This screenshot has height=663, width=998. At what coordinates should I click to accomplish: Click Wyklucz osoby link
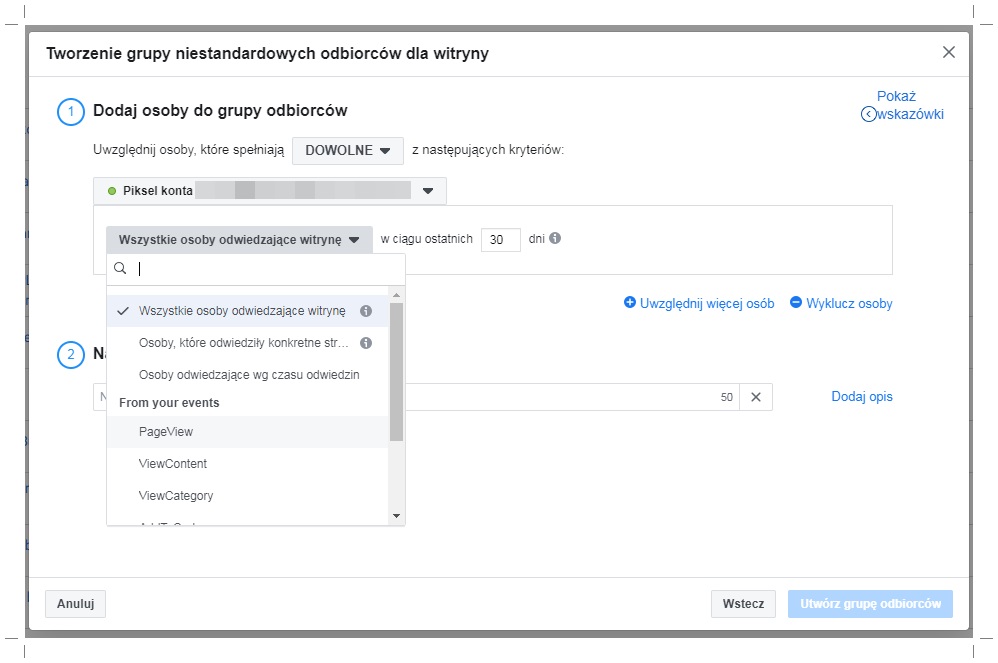pyautogui.click(x=849, y=304)
